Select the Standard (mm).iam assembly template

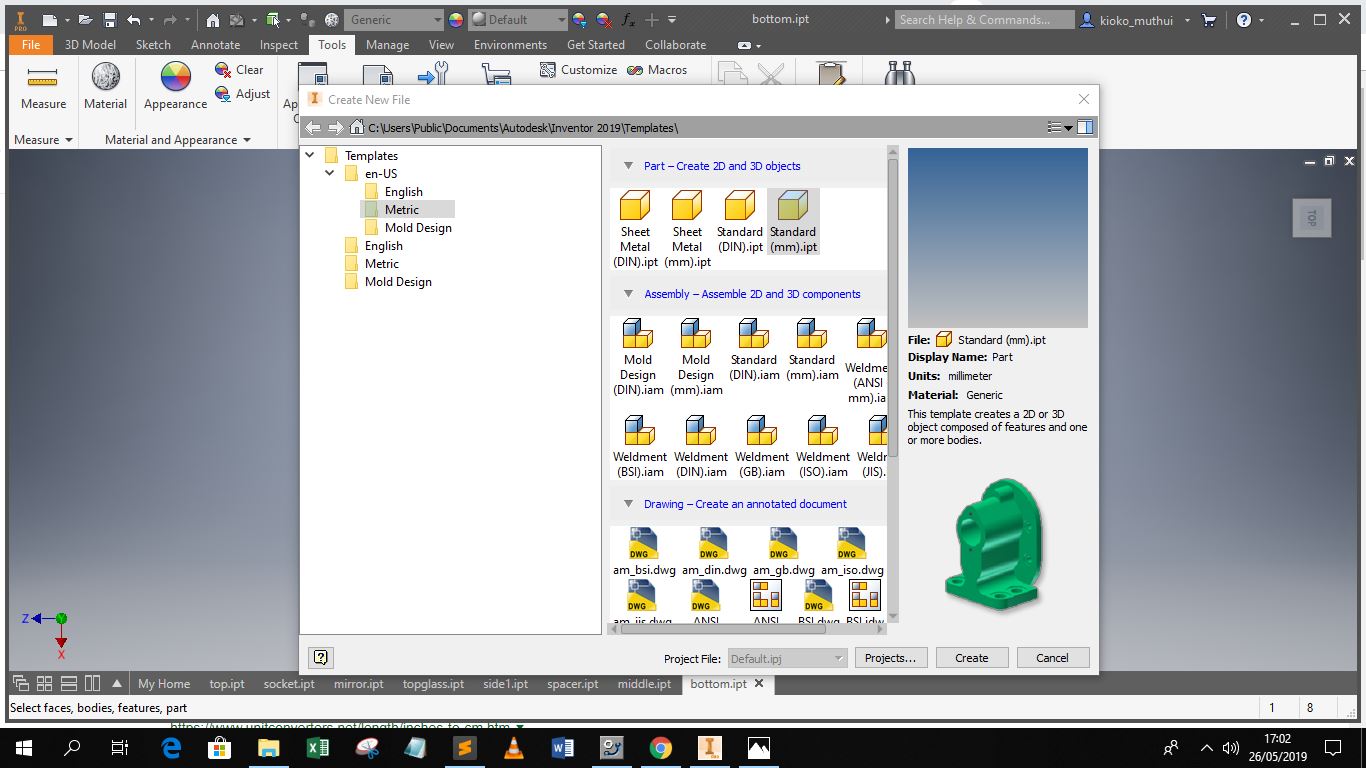(812, 351)
